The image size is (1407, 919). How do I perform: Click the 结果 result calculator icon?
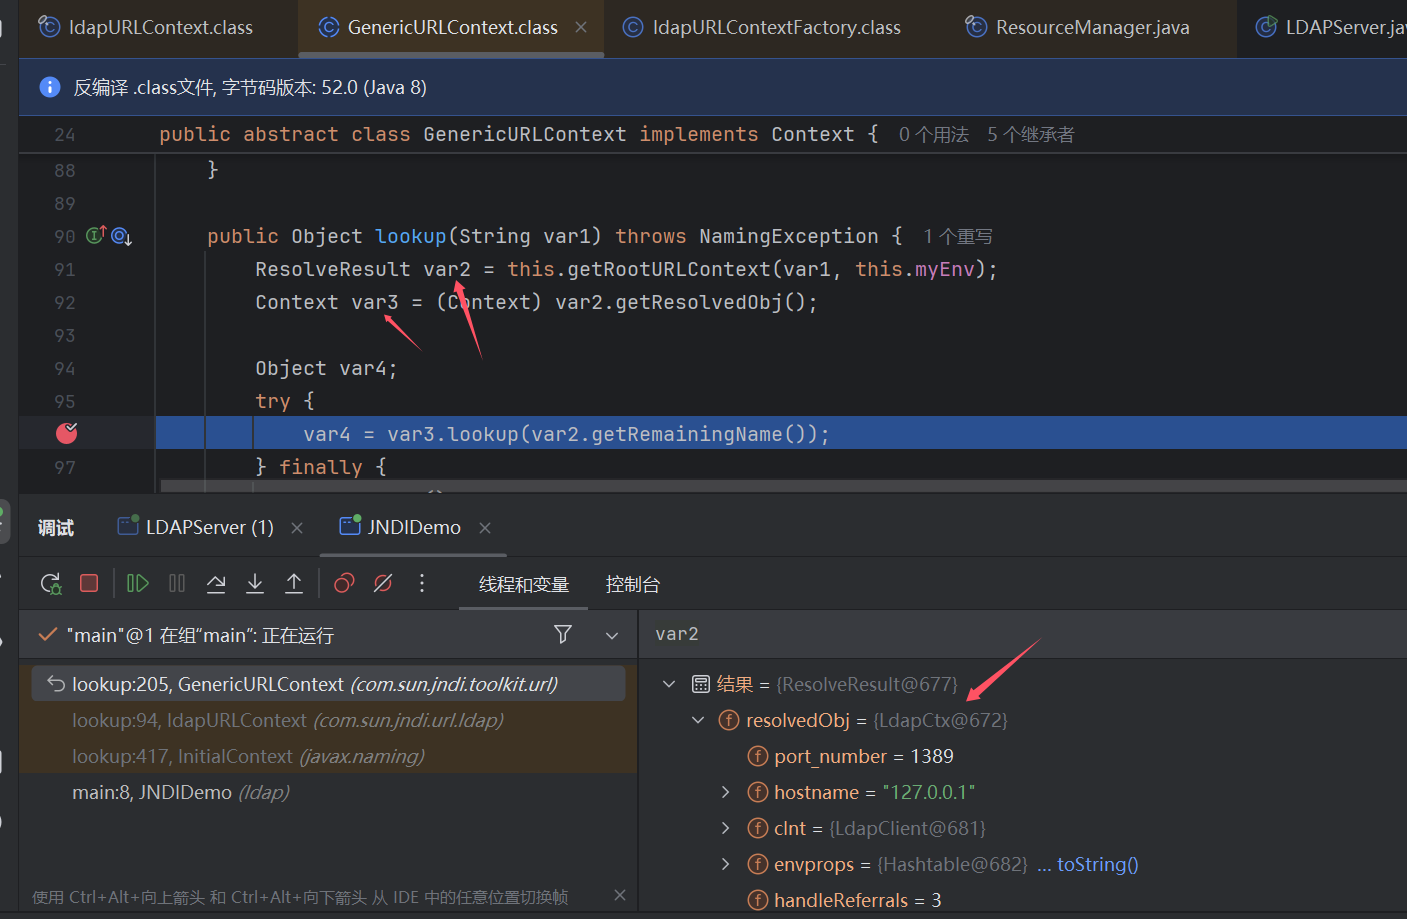pyautogui.click(x=701, y=684)
